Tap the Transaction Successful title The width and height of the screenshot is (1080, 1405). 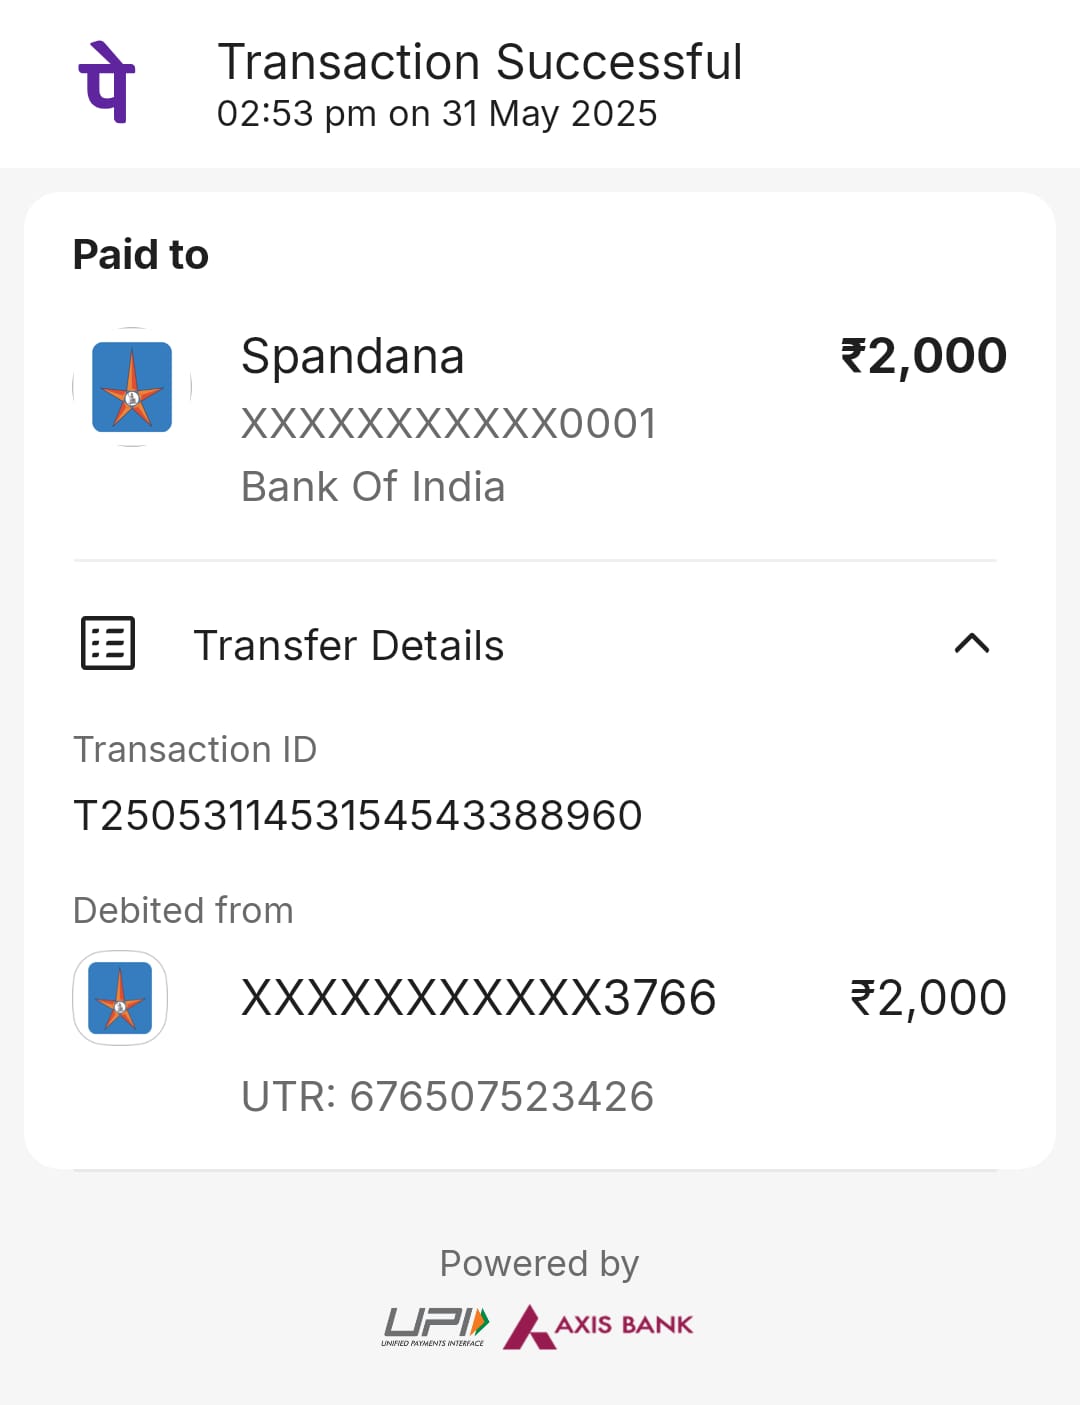coord(480,62)
